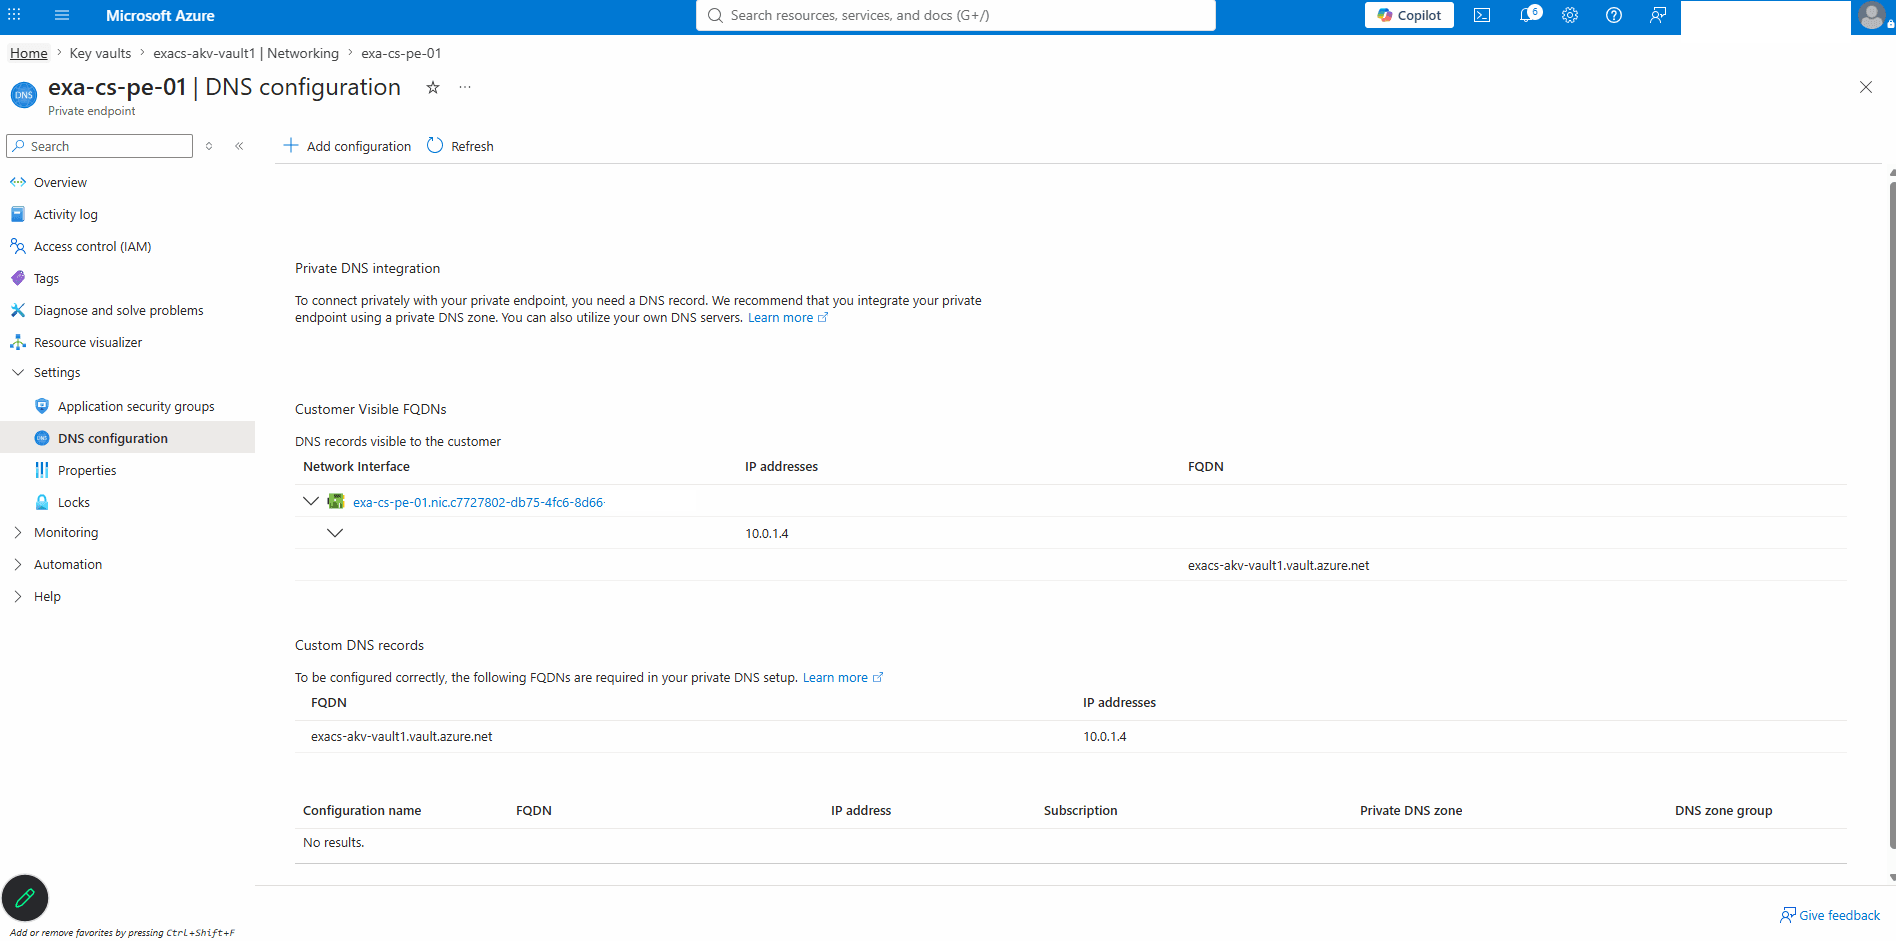
Task: Open Properties under Settings
Action: point(87,470)
